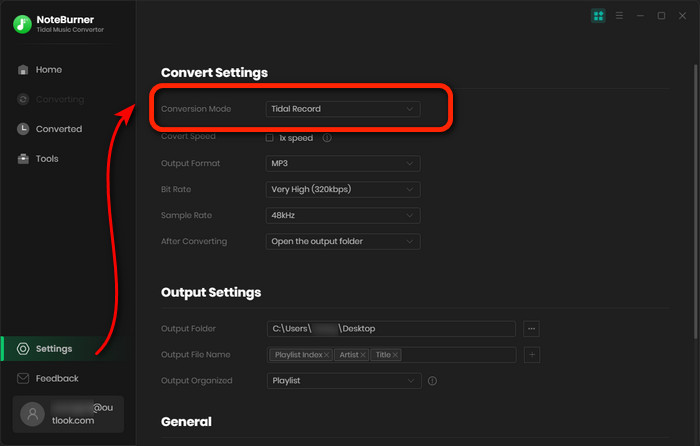700x446 pixels.
Task: Open the account email profile card
Action: [x=68, y=414]
